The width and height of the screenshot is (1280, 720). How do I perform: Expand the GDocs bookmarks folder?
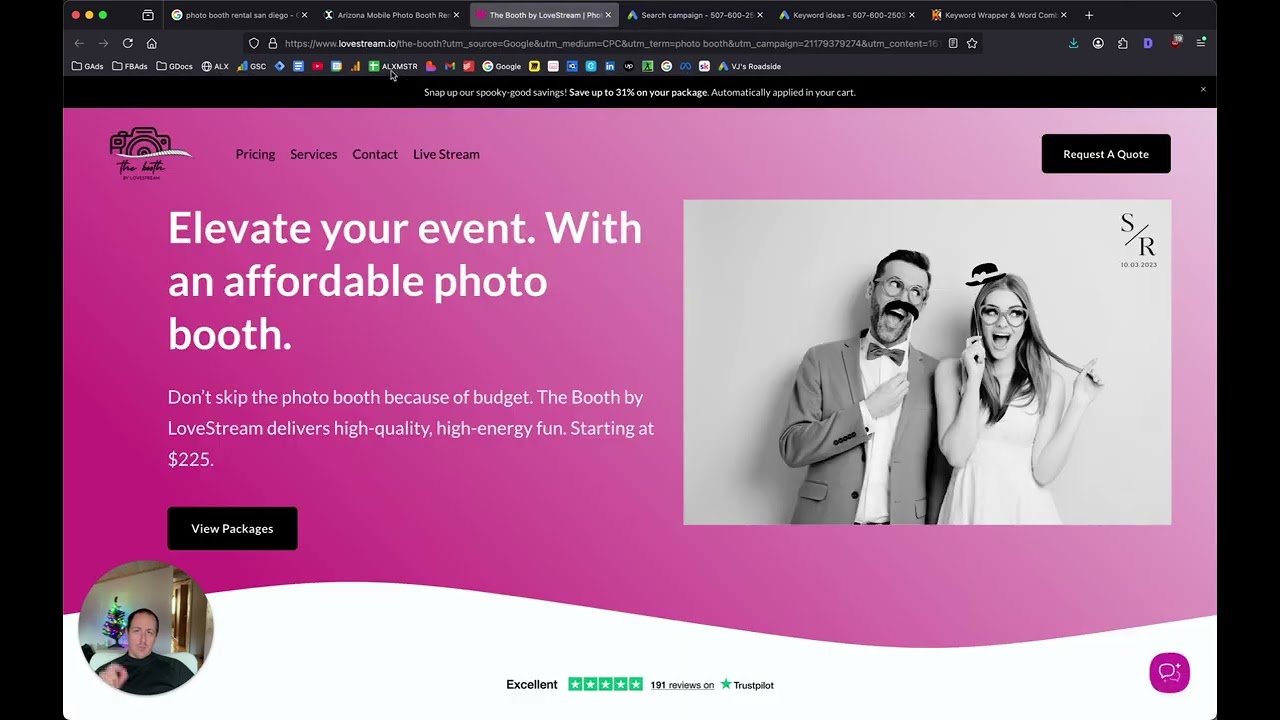pyautogui.click(x=175, y=66)
